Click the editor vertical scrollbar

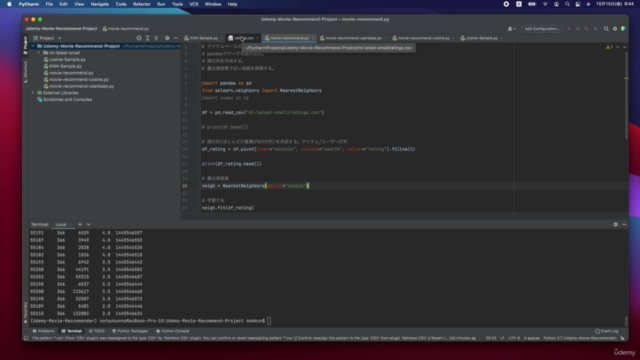coord(626,95)
